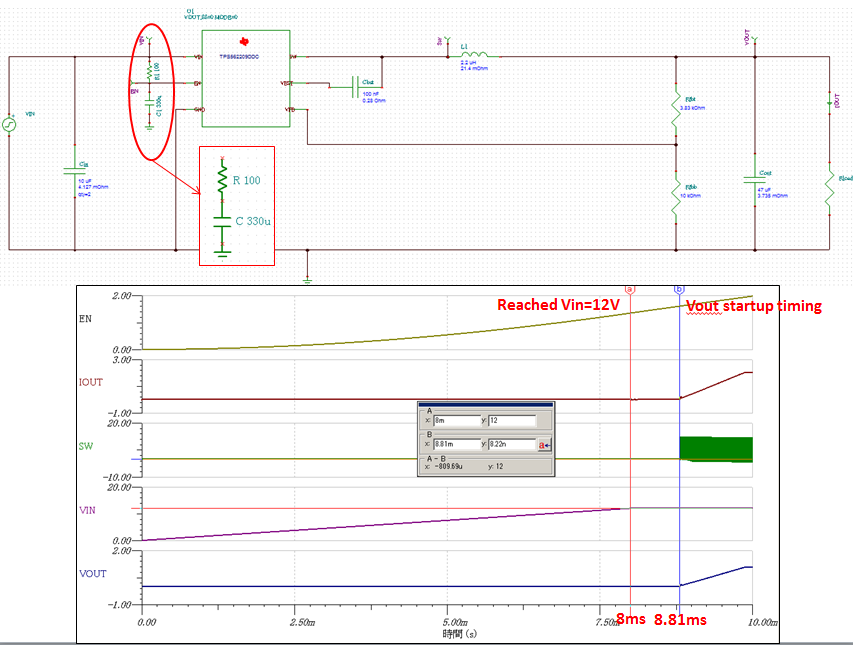Select the SW test point marker

448,40
